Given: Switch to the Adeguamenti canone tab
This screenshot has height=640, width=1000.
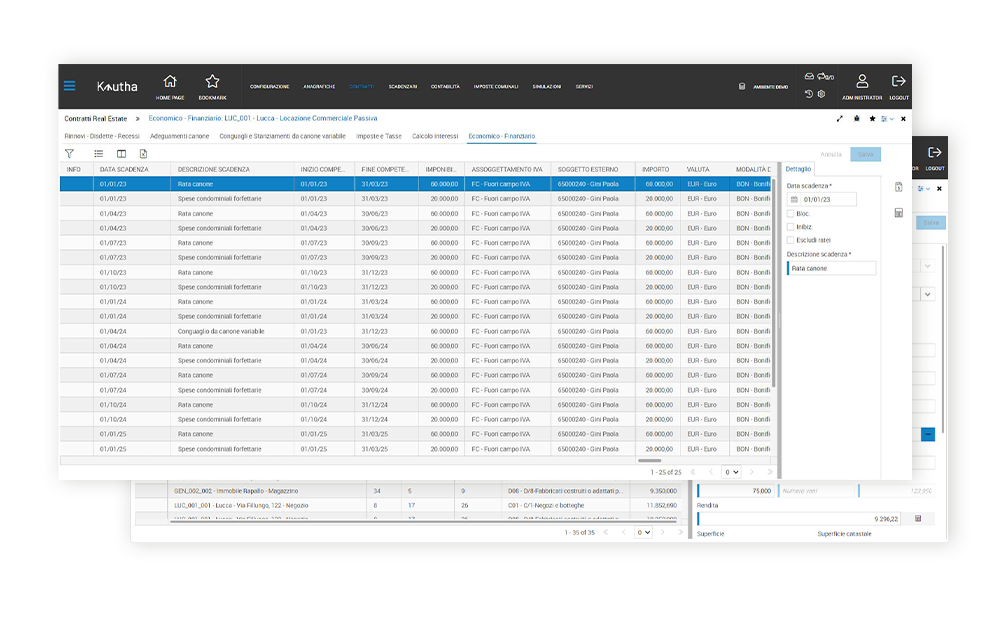Looking at the screenshot, I should point(179,136).
